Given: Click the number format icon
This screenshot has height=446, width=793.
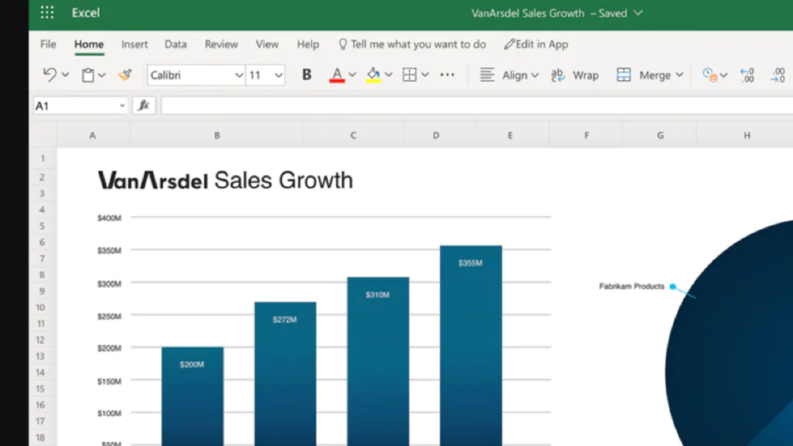Looking at the screenshot, I should [x=710, y=75].
